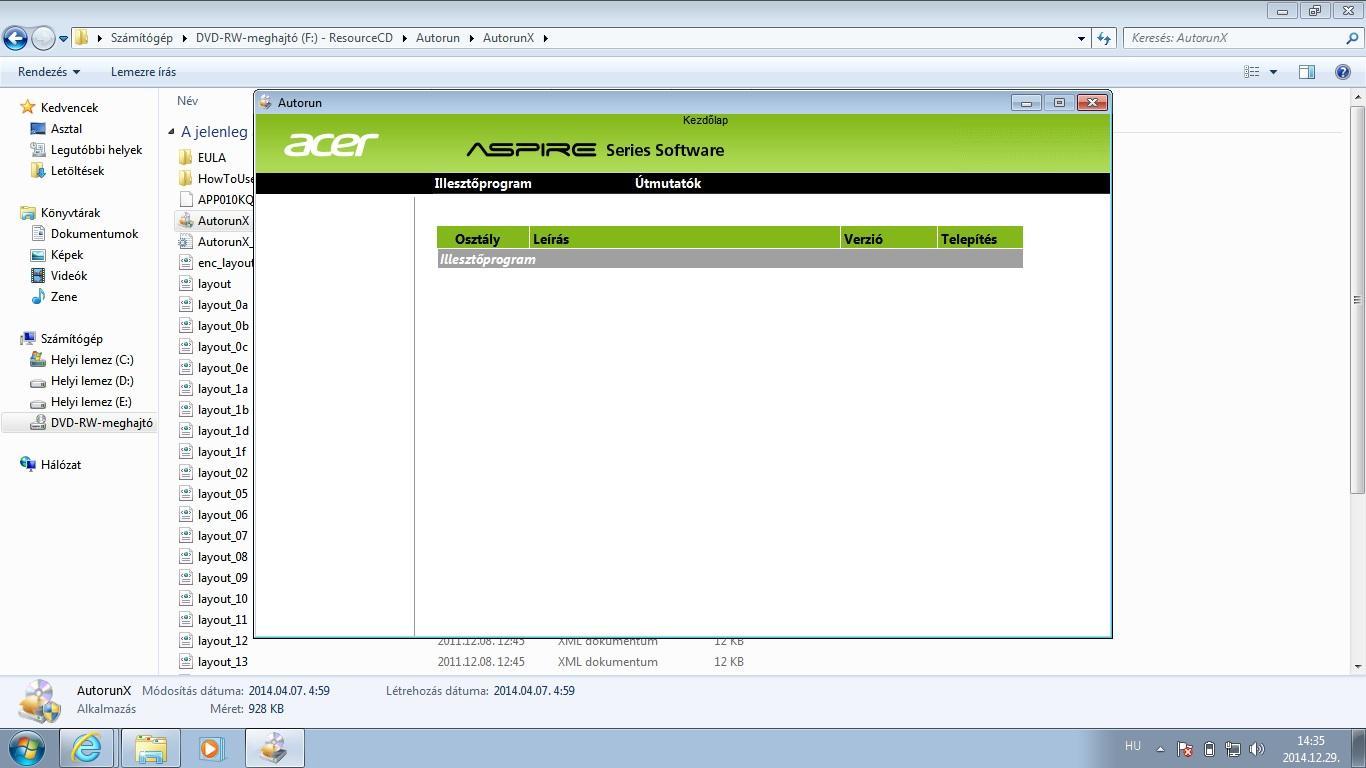Click the volume speaker tray icon
Screen dimensions: 1366x768
click(1257, 748)
